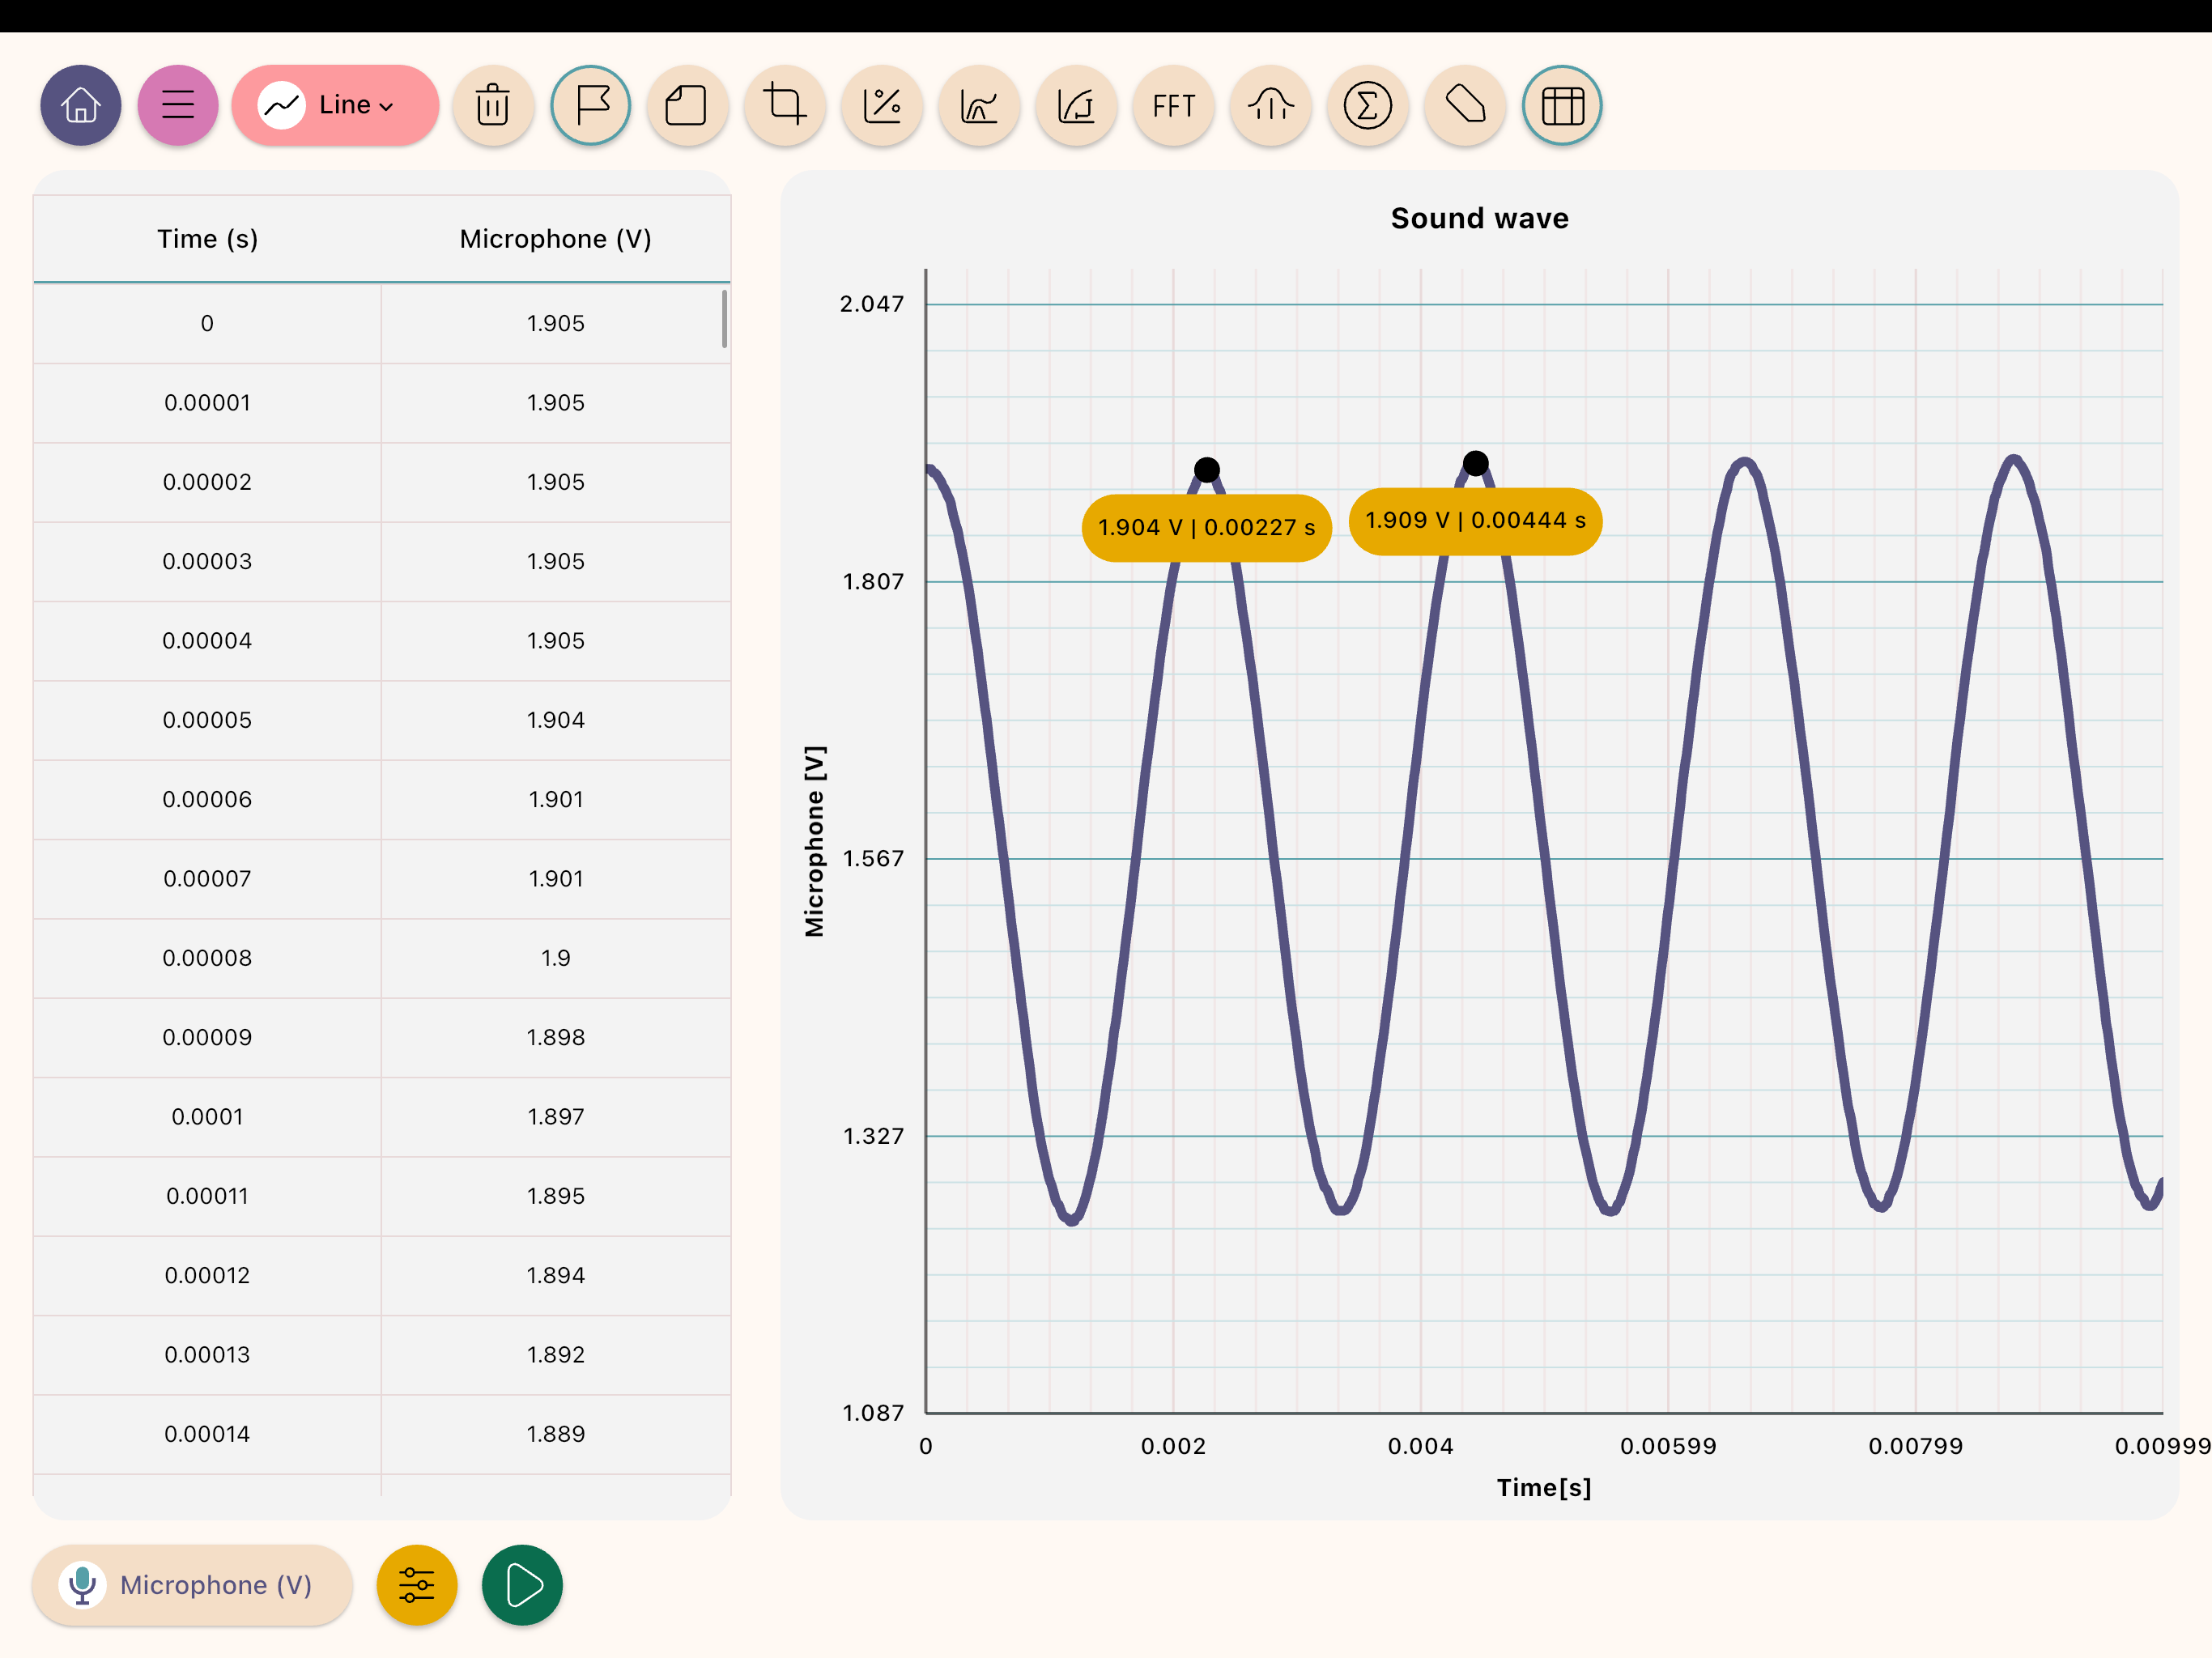Image resolution: width=2212 pixels, height=1658 pixels.
Task: Click the voltage cell 1.889
Action: pos(556,1434)
